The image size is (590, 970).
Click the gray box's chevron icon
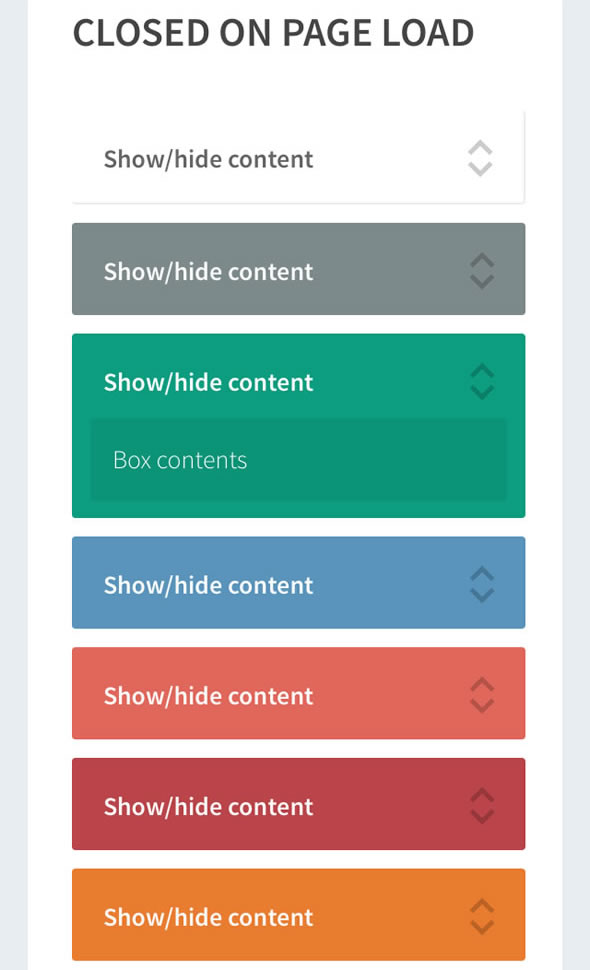[482, 271]
